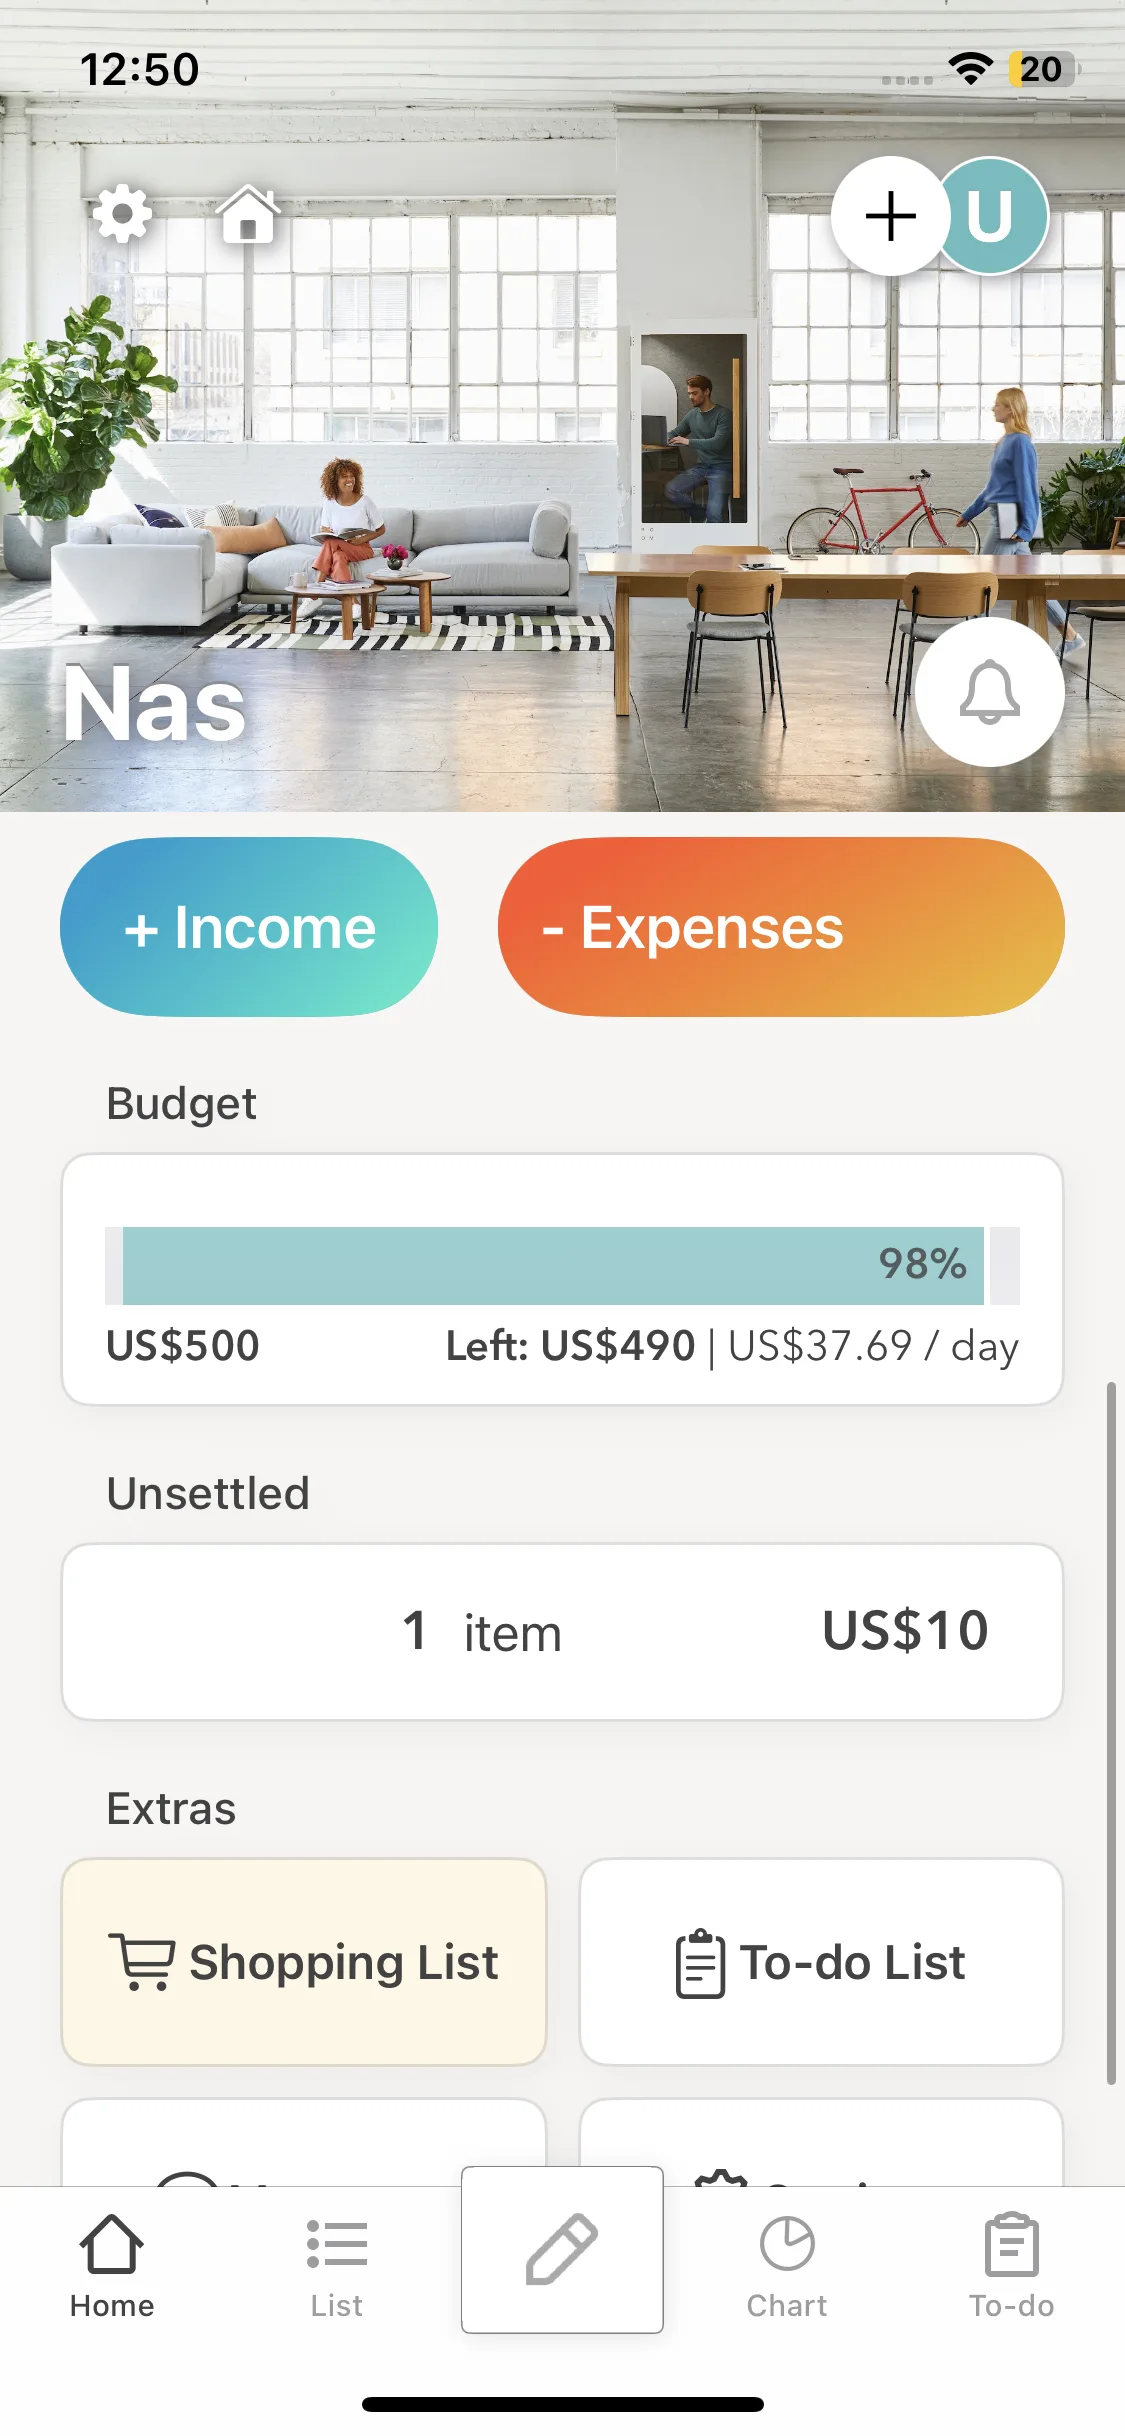Open the Shopping List extra

304,1962
